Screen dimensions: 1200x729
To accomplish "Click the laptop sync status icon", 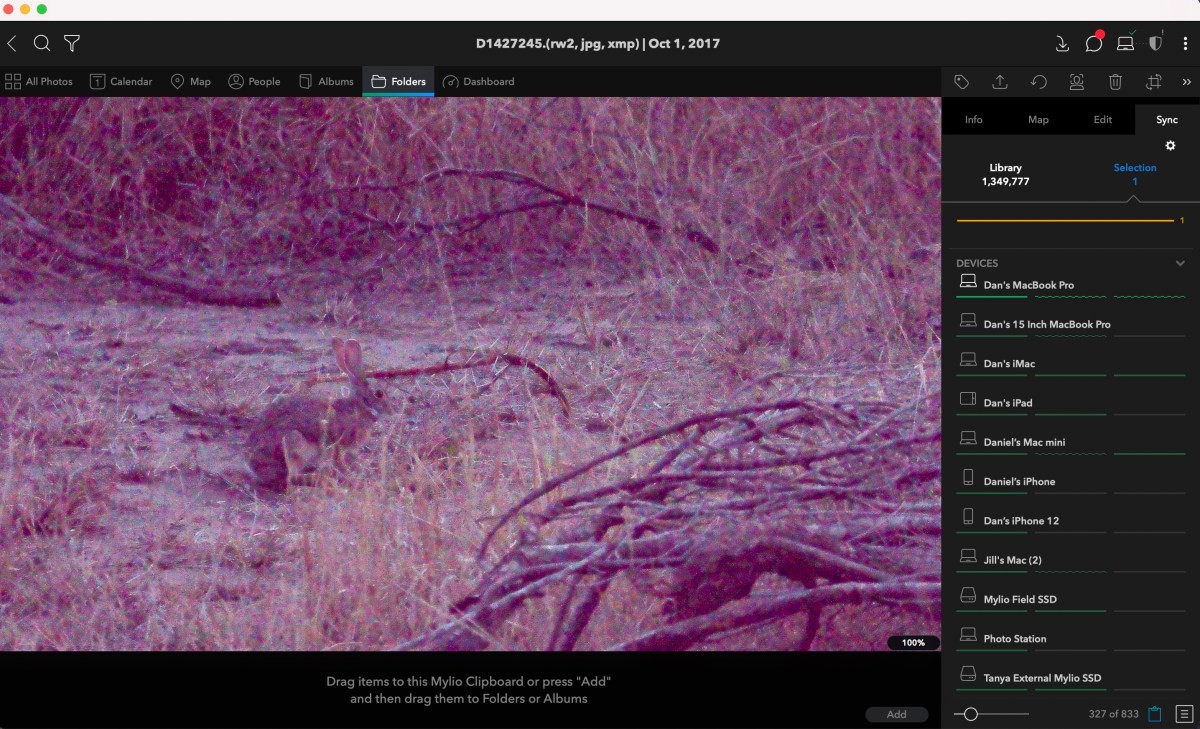I will click(x=1125, y=43).
